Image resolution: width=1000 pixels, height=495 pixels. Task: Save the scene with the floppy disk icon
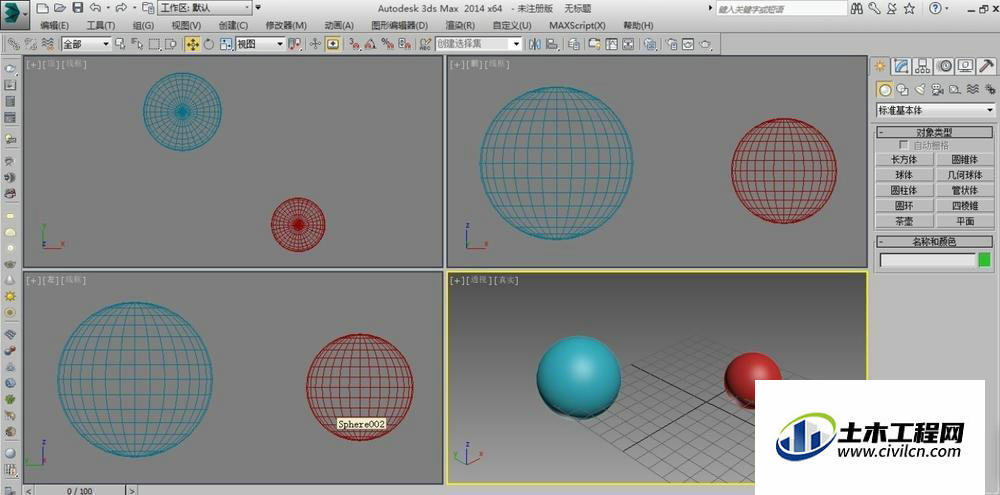78,8
